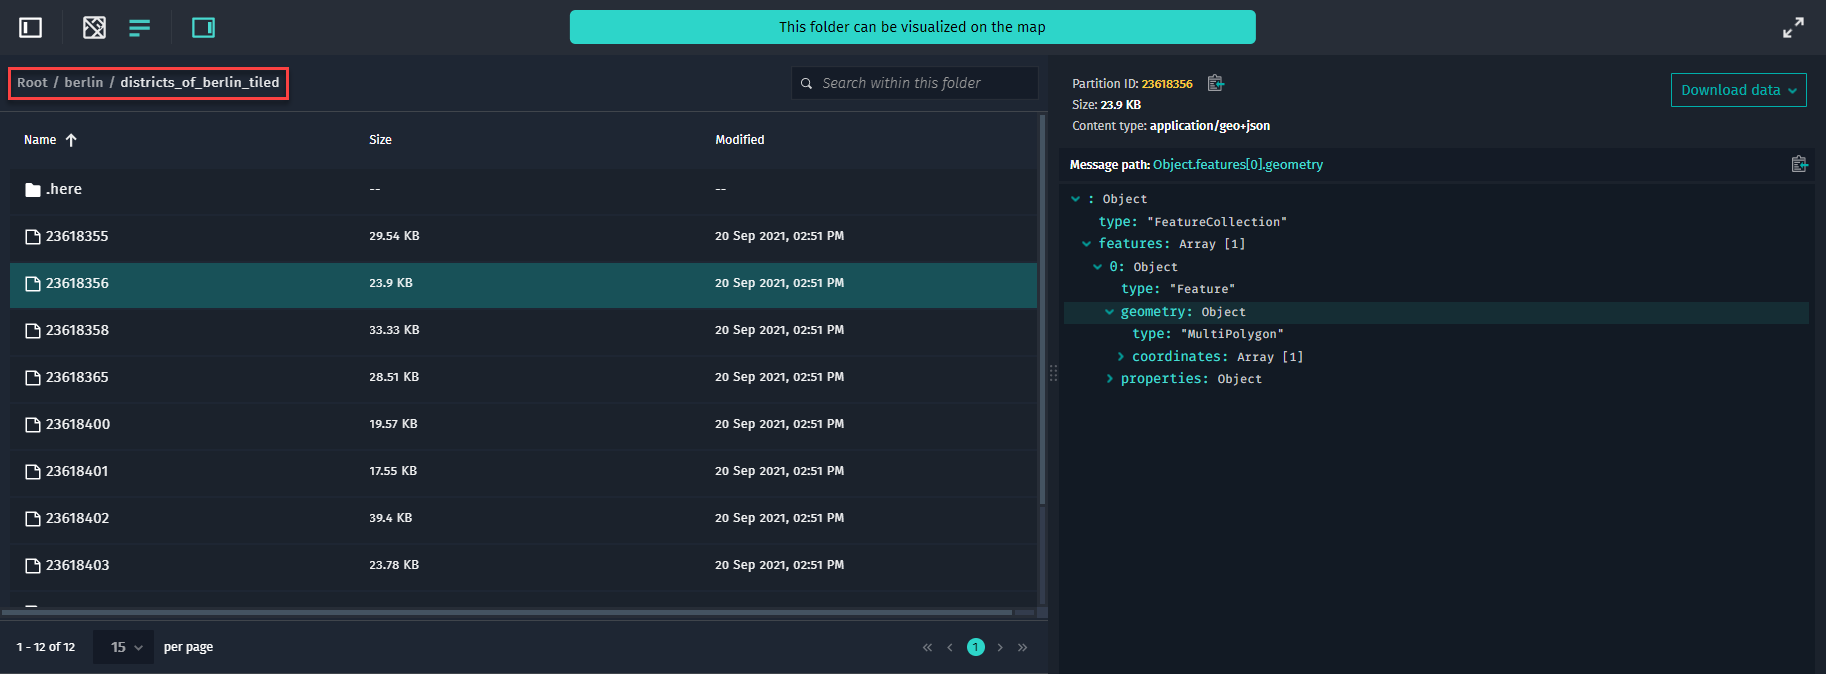This screenshot has width=1826, height=674.
Task: Copy the Partition ID to clipboard
Action: click(1215, 83)
